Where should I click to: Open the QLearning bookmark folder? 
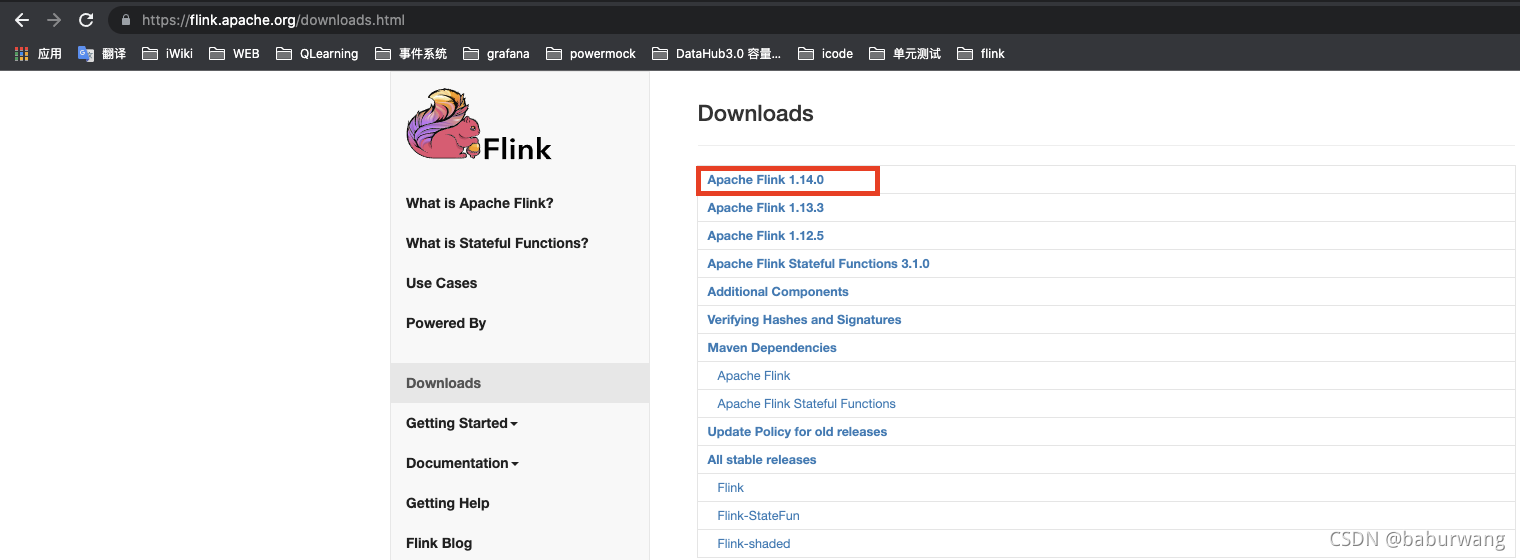(x=317, y=54)
